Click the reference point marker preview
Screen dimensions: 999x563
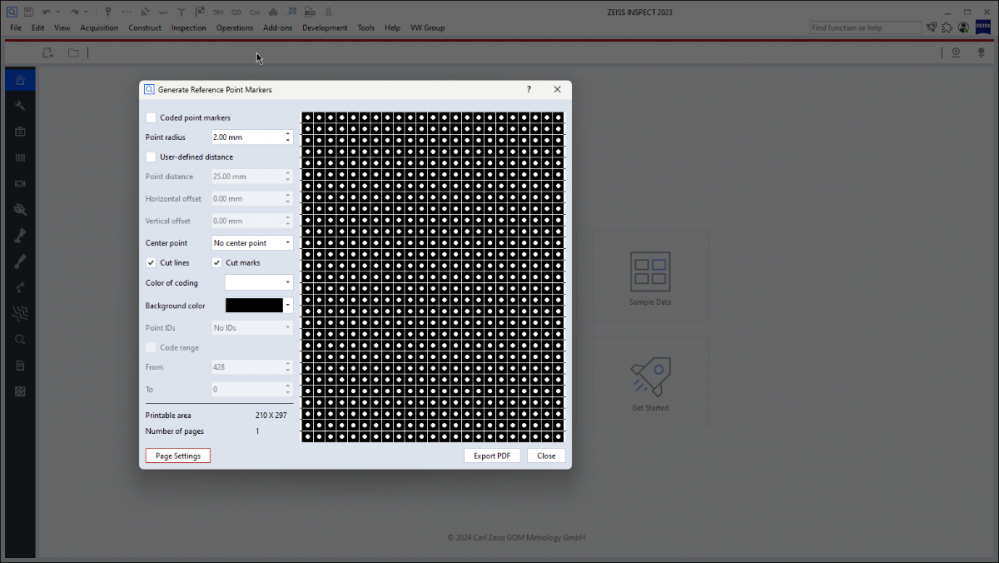click(x=433, y=277)
